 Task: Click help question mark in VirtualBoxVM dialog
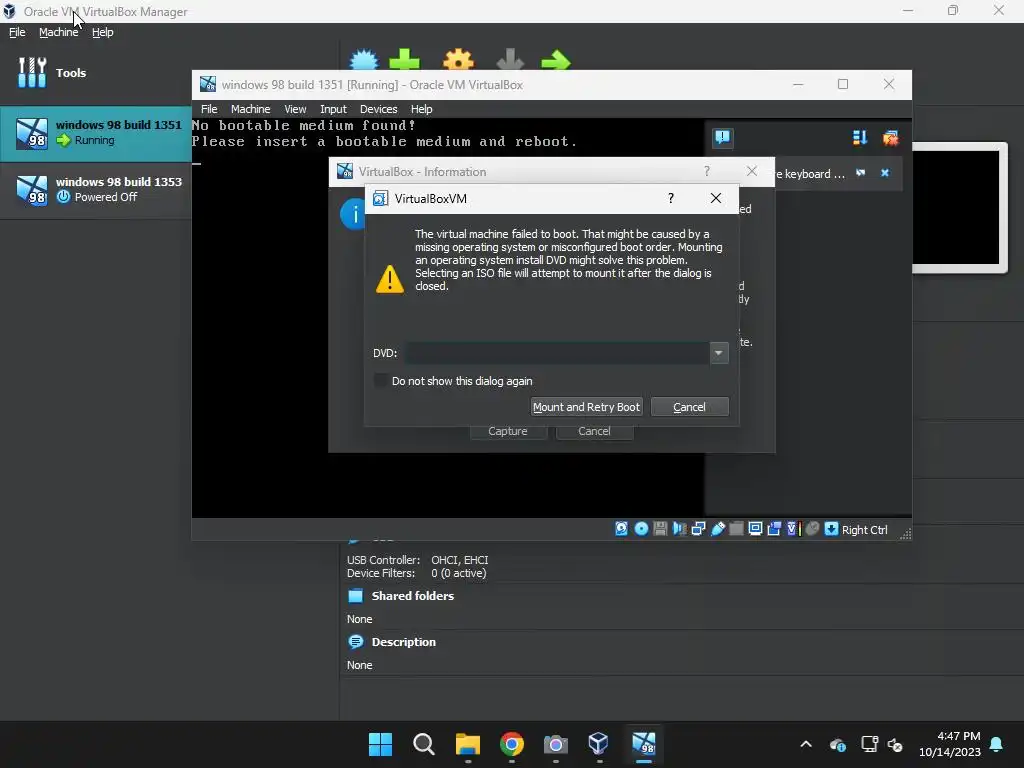tap(671, 198)
